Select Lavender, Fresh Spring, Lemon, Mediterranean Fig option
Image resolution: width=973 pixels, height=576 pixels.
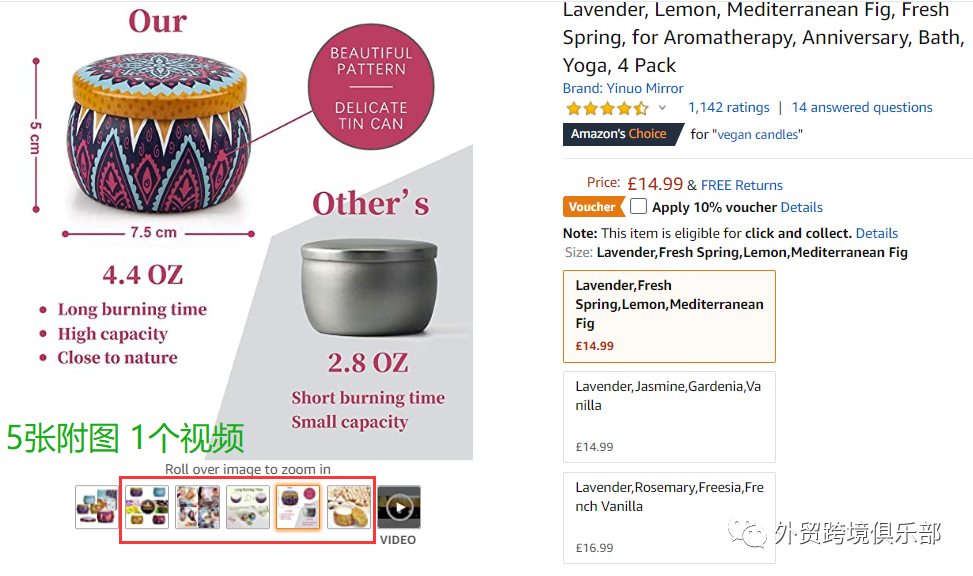pos(669,316)
